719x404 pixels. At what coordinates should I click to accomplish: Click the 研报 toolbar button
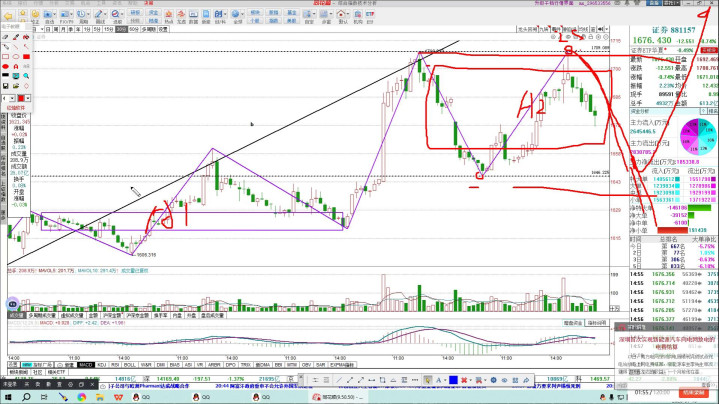click(x=135, y=12)
